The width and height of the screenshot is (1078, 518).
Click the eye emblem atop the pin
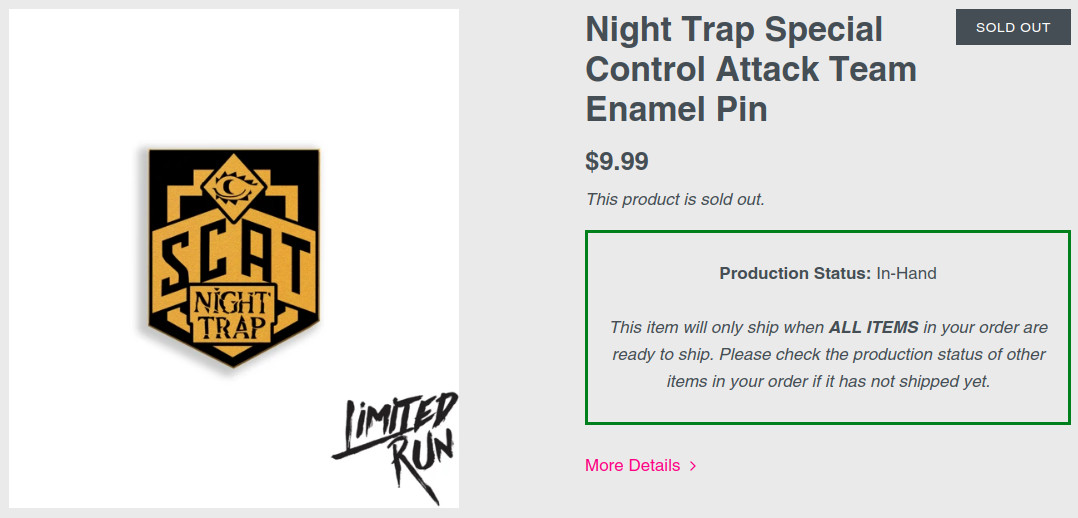[232, 185]
